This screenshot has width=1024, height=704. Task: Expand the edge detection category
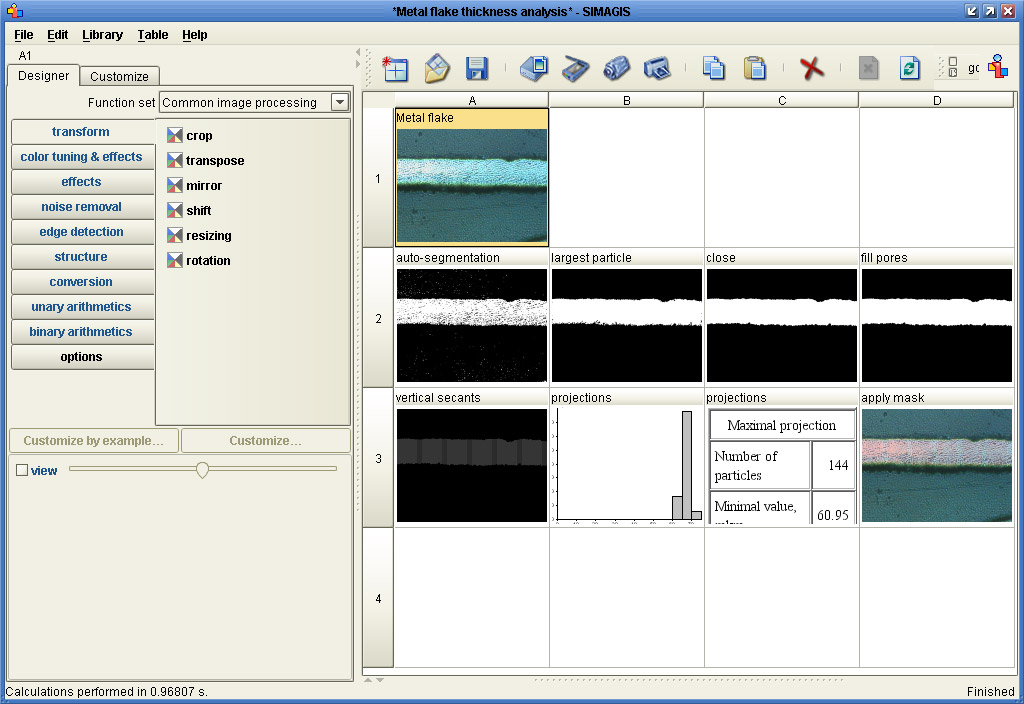[82, 232]
